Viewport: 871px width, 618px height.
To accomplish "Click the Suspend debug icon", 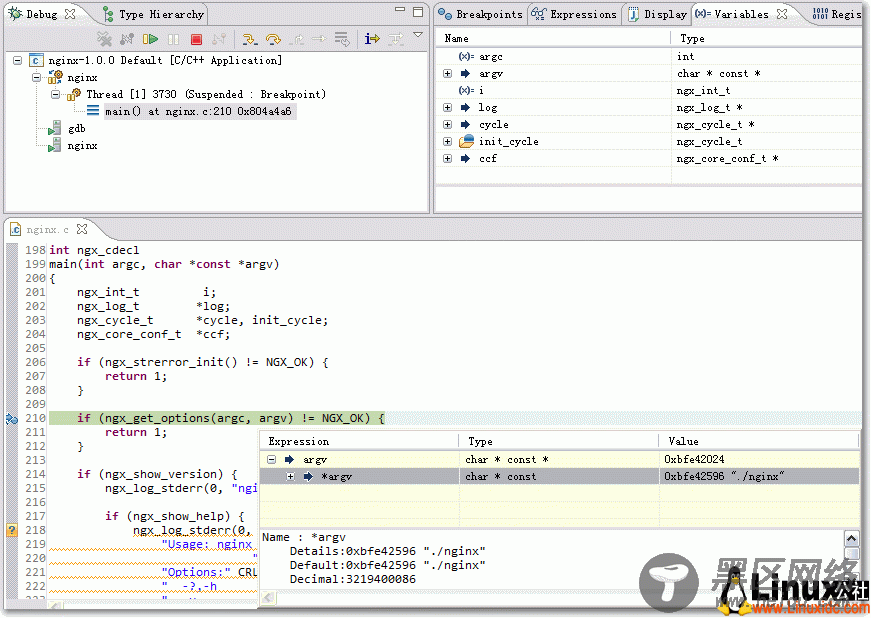I will (x=173, y=39).
